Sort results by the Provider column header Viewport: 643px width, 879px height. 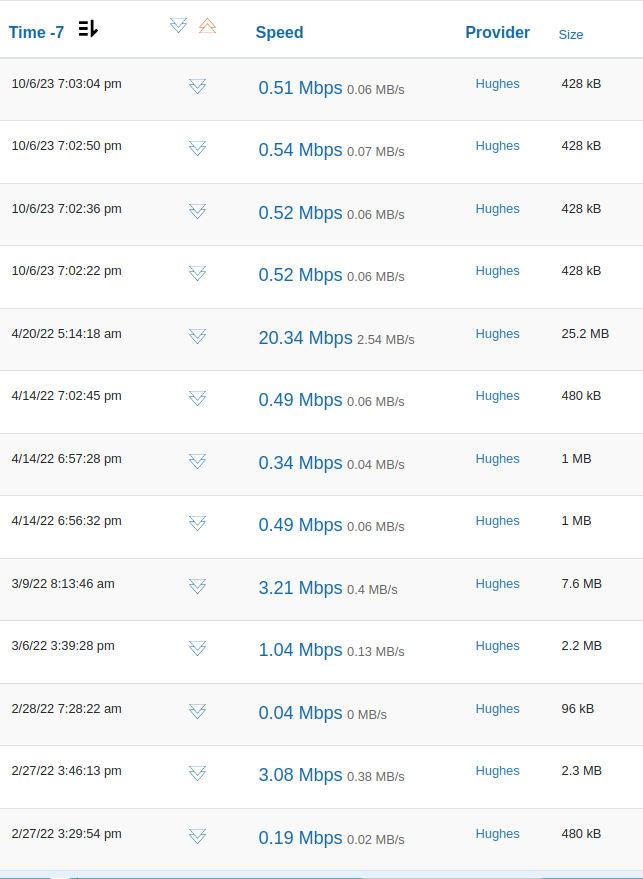[x=497, y=32]
